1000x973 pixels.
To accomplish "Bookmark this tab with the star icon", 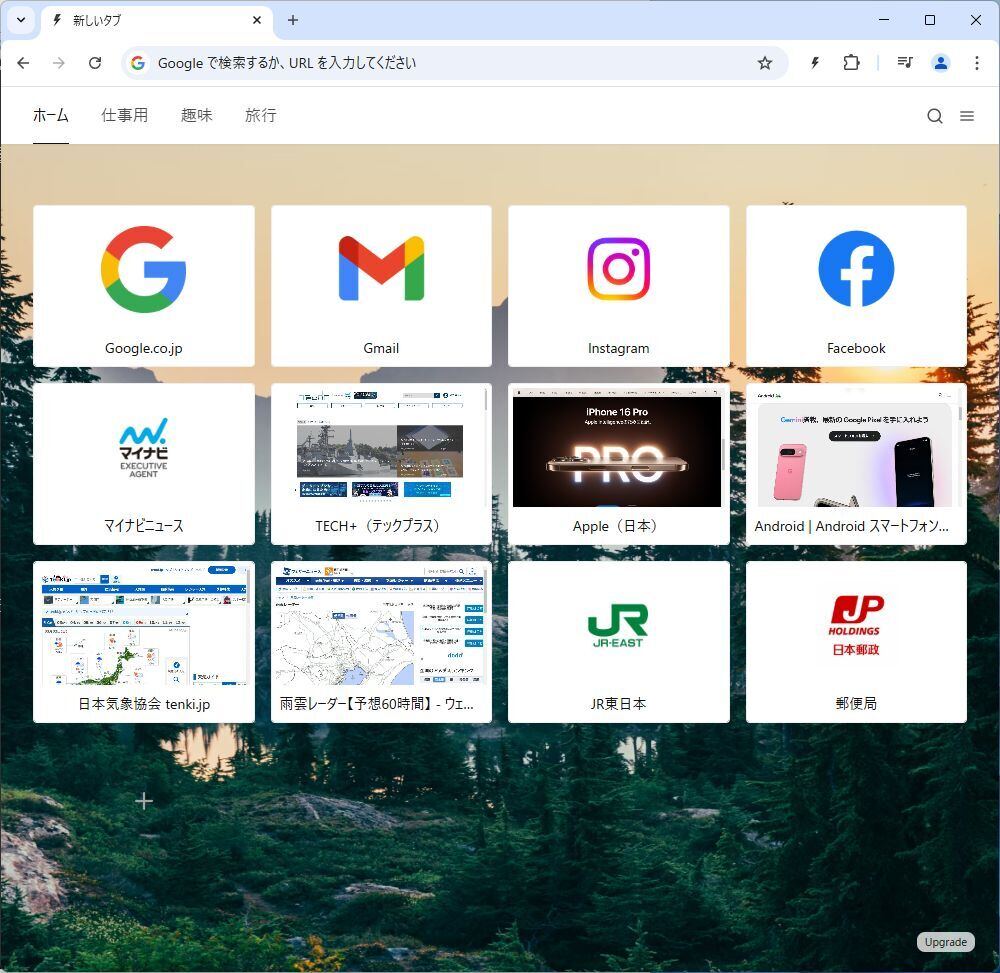I will click(765, 62).
